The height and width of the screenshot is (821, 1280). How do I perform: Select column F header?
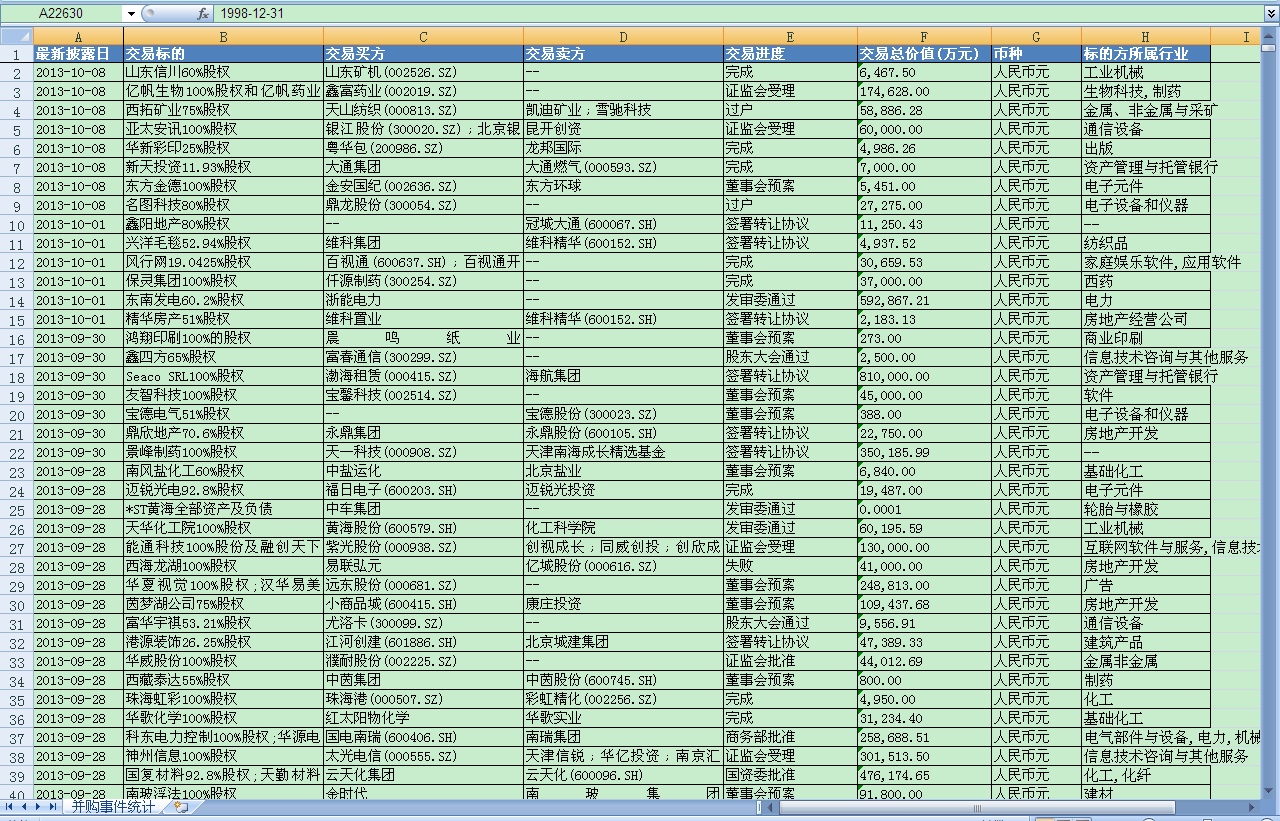tap(924, 37)
